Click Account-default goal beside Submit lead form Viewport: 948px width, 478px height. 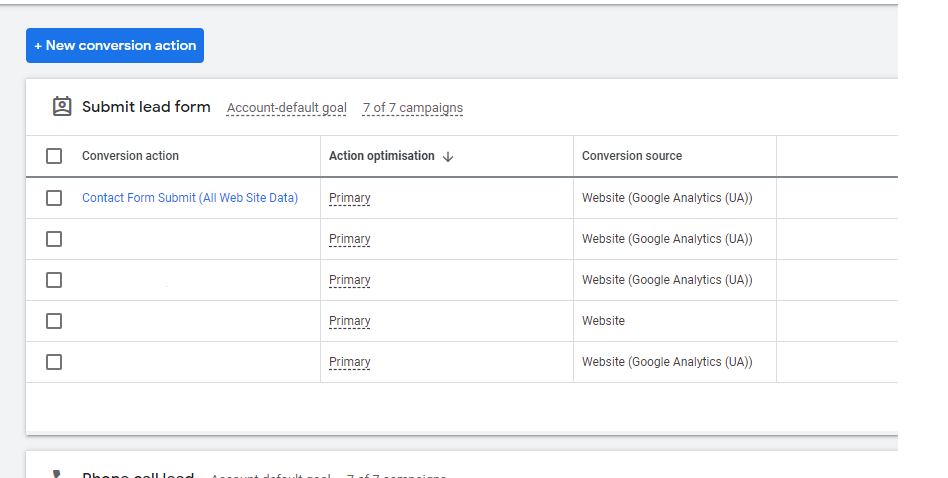point(286,108)
